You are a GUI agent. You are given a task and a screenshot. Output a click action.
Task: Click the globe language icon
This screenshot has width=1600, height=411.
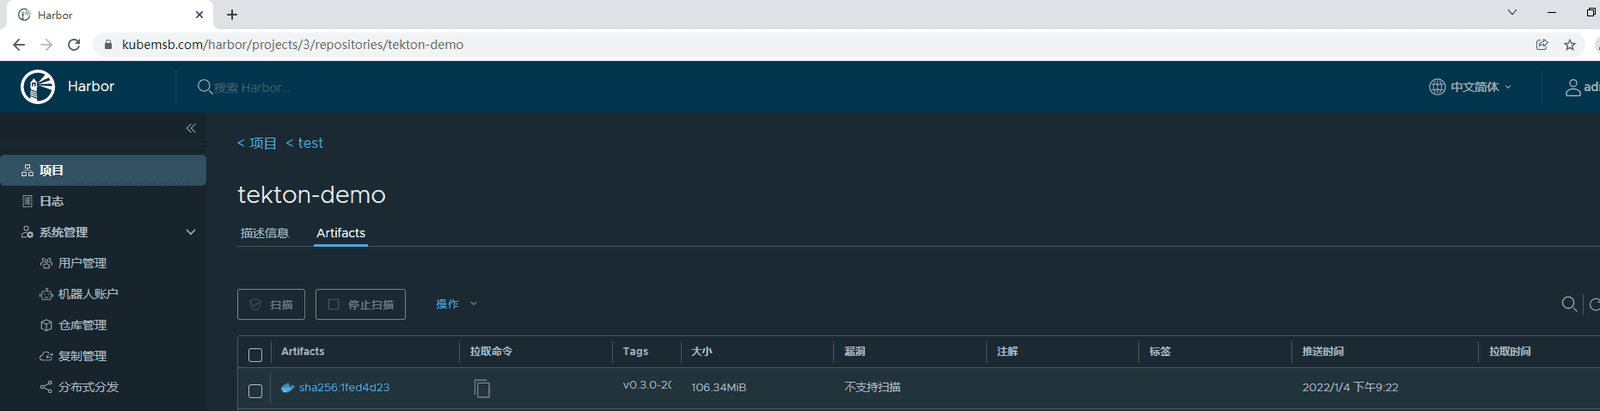point(1437,87)
